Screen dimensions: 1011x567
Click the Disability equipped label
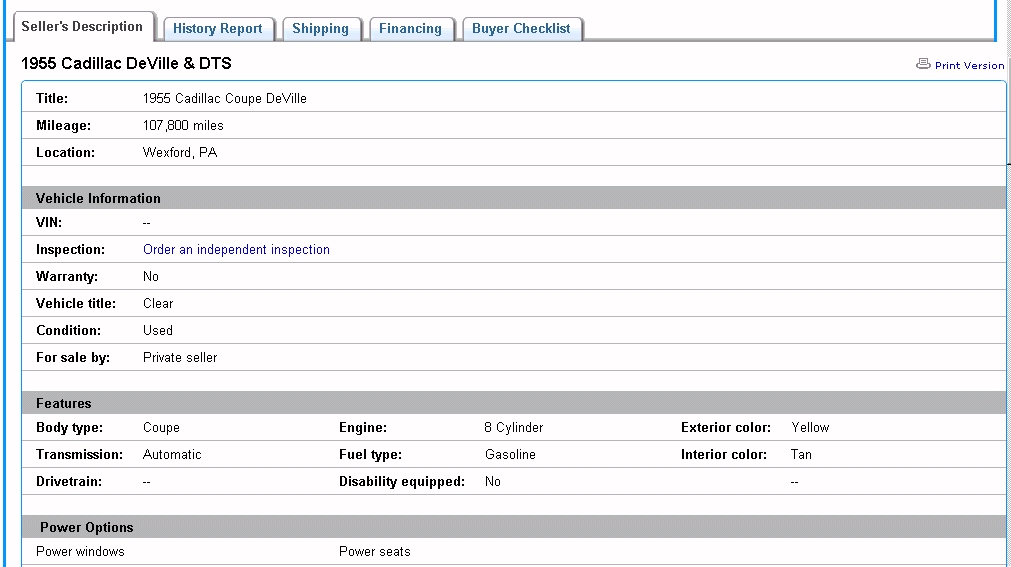point(402,482)
